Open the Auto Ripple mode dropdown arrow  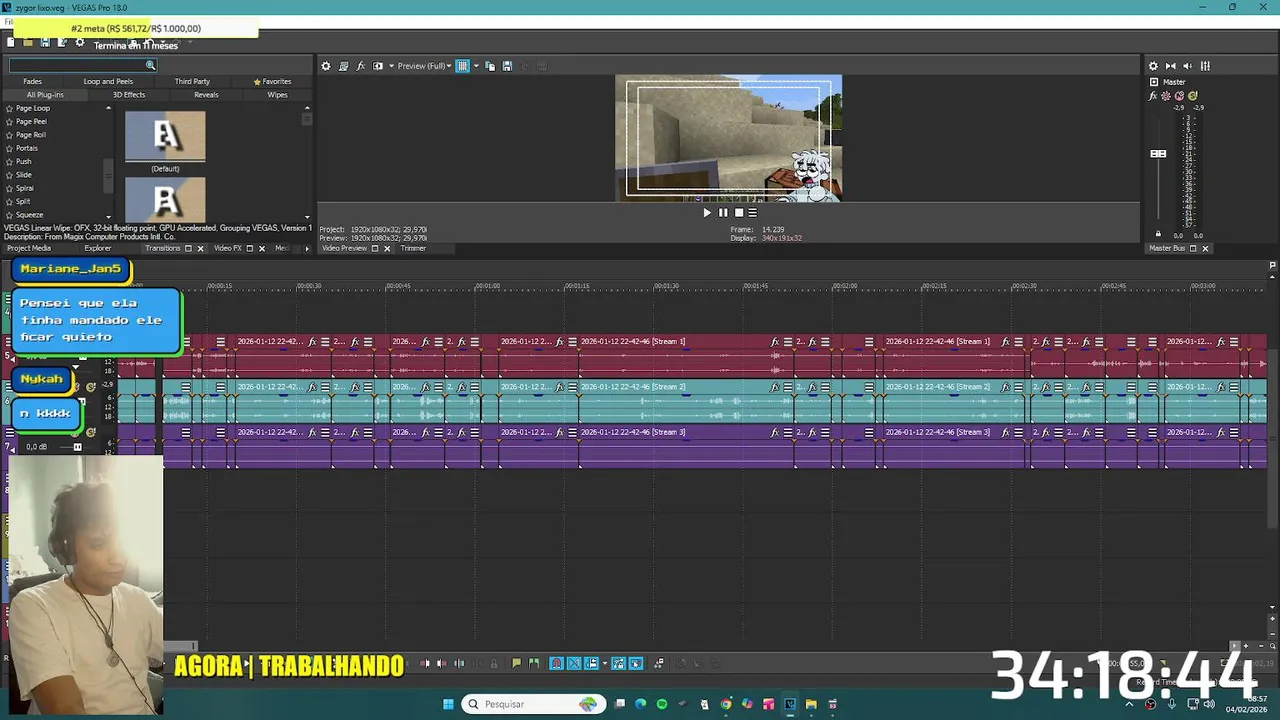605,663
